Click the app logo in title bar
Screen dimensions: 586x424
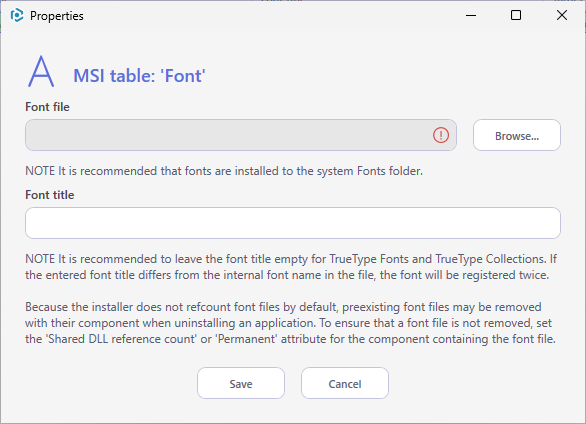point(17,16)
